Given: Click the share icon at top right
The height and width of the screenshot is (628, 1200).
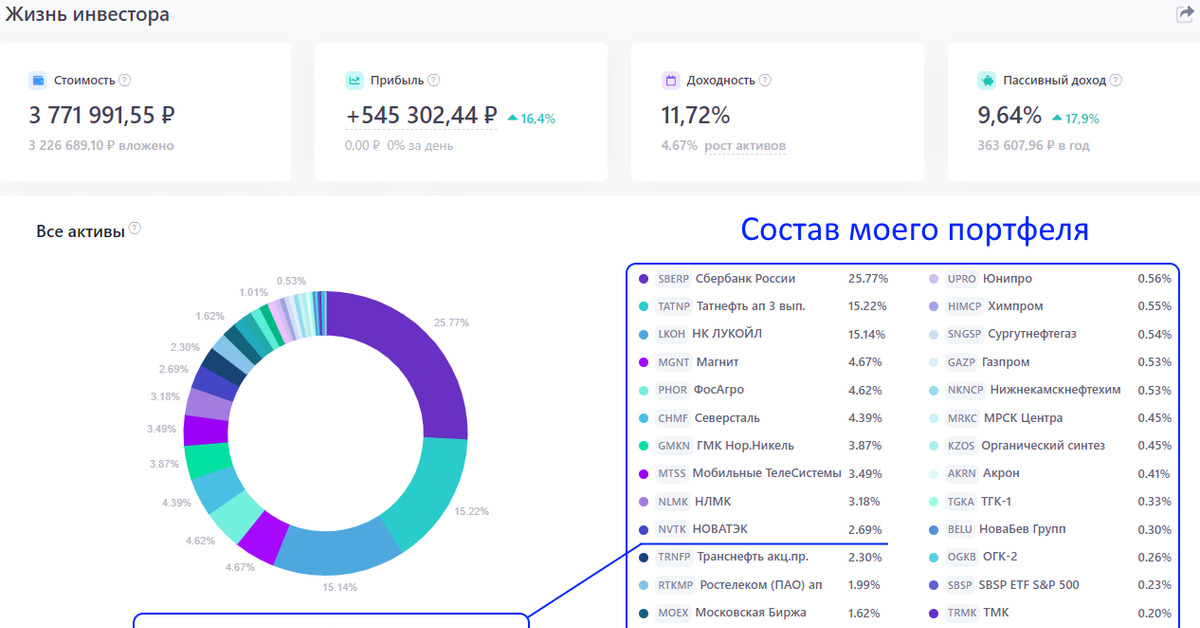Looking at the screenshot, I should 1185,14.
